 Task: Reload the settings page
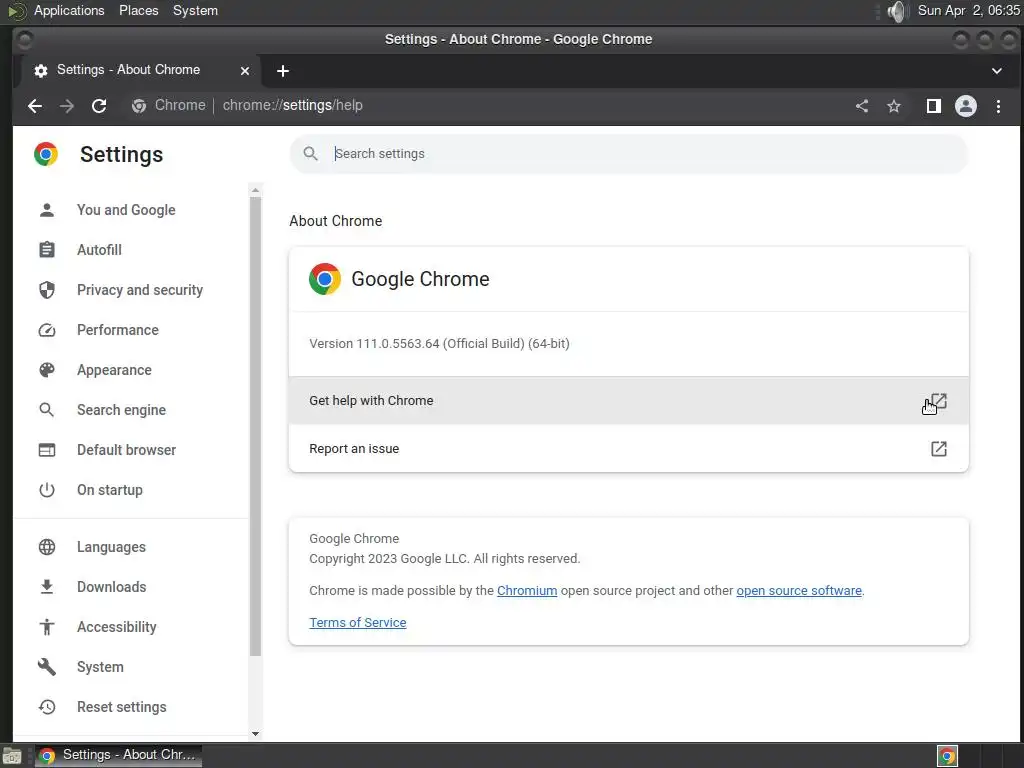coord(99,106)
